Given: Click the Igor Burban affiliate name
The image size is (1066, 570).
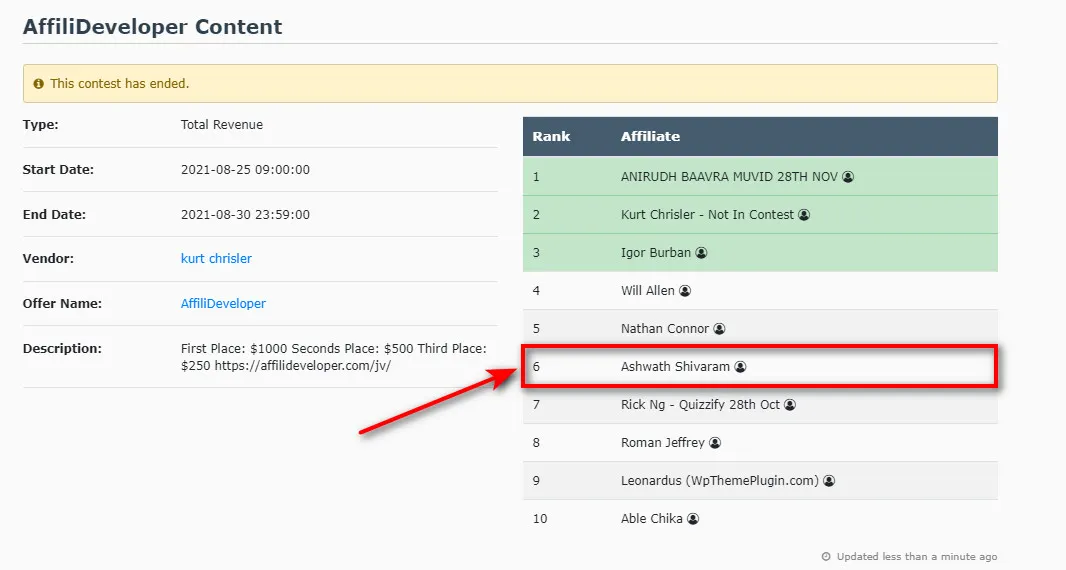Looking at the screenshot, I should pos(655,253).
